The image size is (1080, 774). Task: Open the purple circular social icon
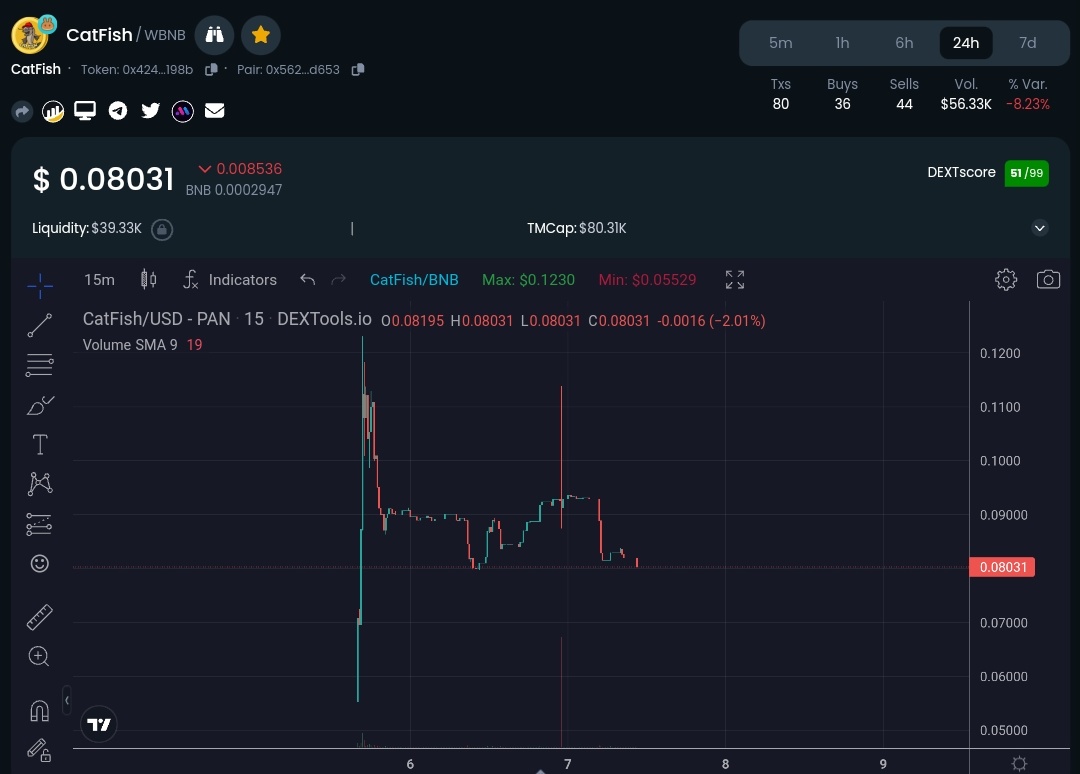coord(183,111)
